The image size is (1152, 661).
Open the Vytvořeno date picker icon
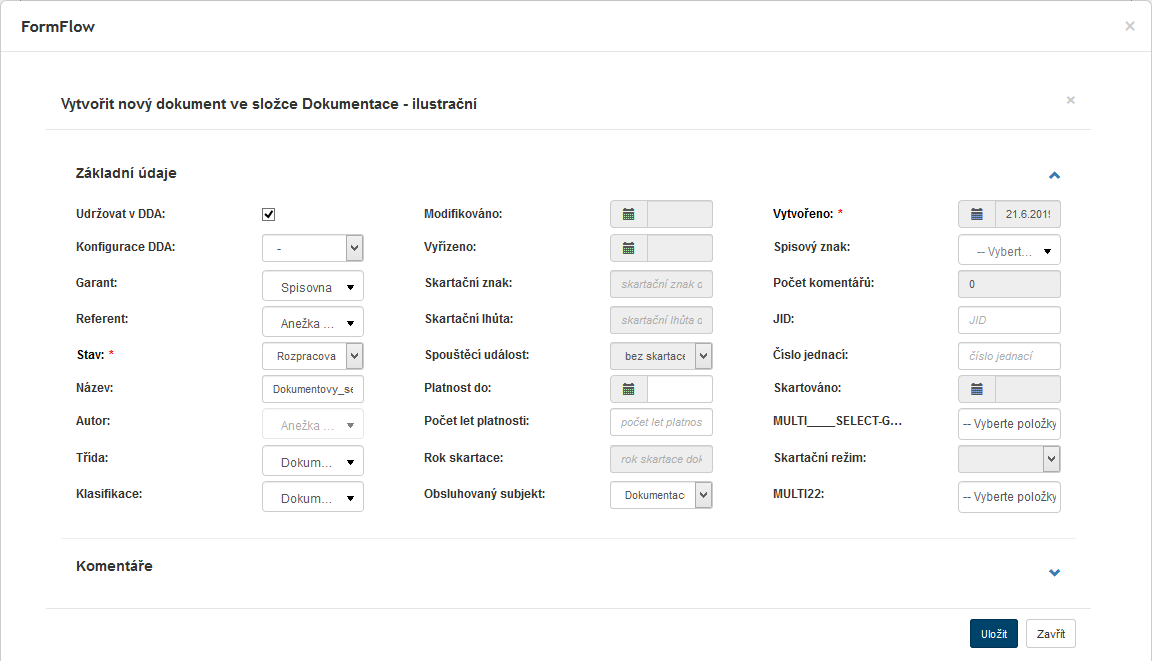[977, 214]
